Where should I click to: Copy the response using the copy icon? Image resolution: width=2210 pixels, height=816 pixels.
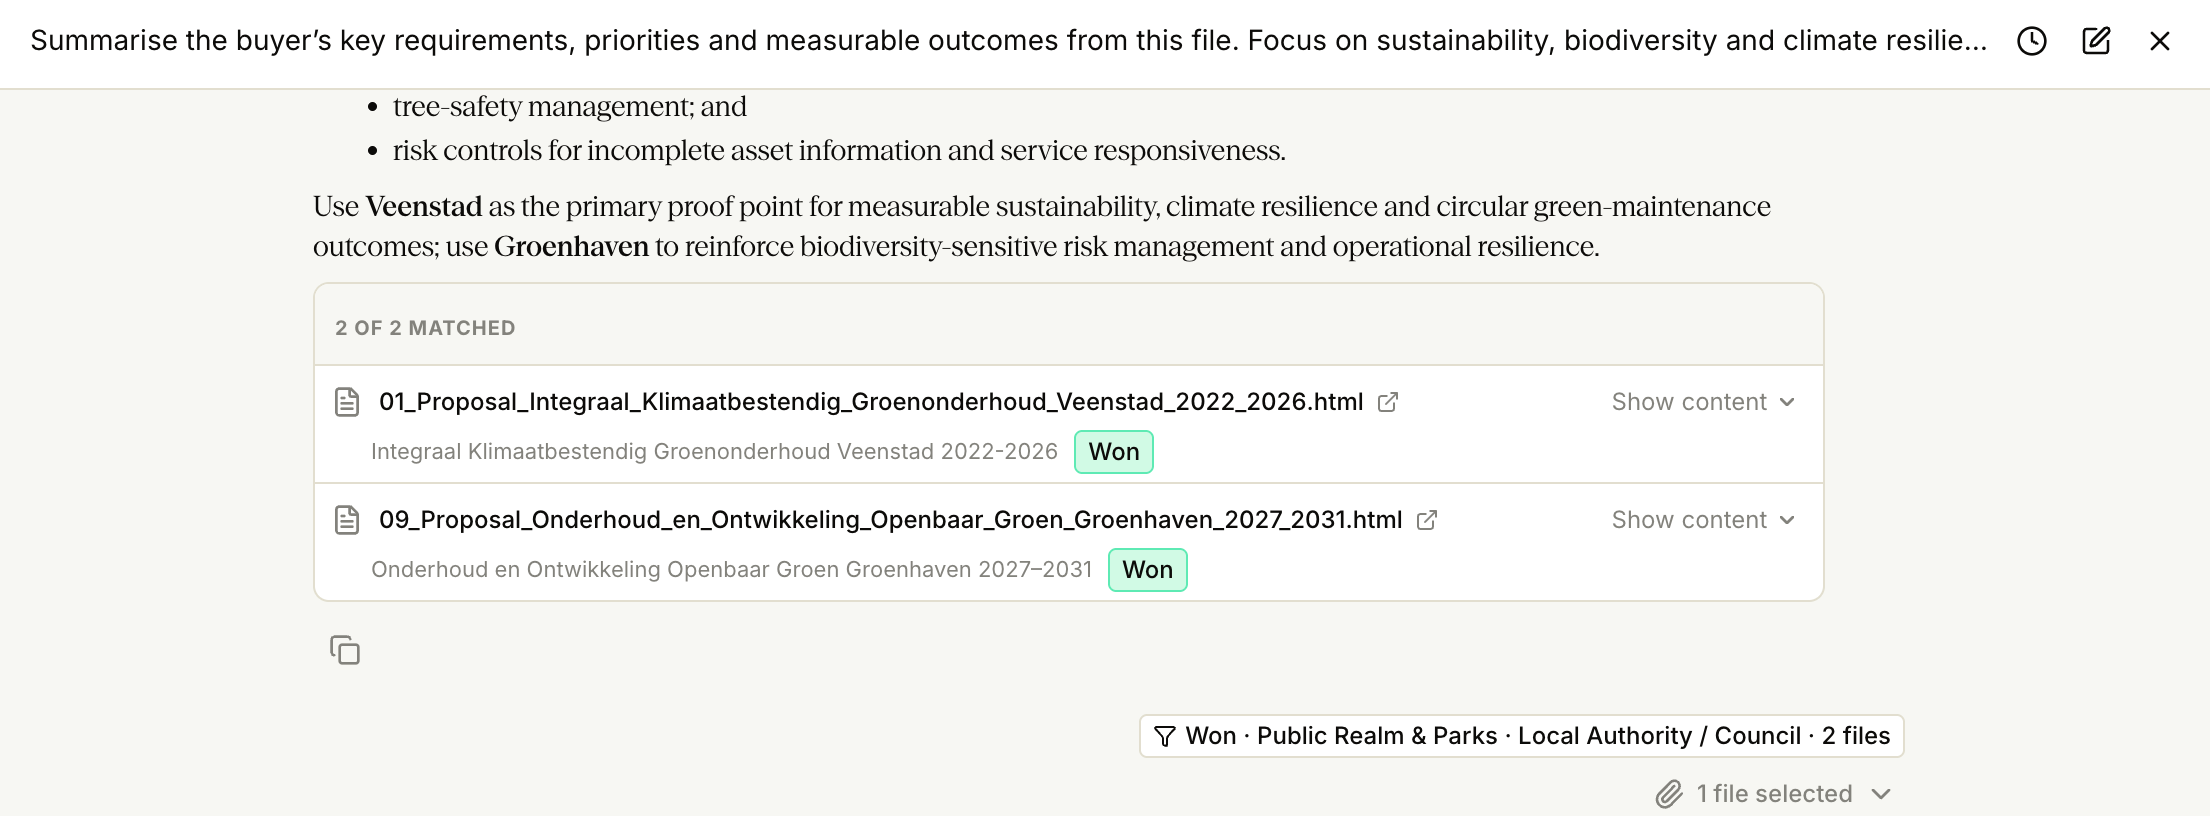pos(345,650)
